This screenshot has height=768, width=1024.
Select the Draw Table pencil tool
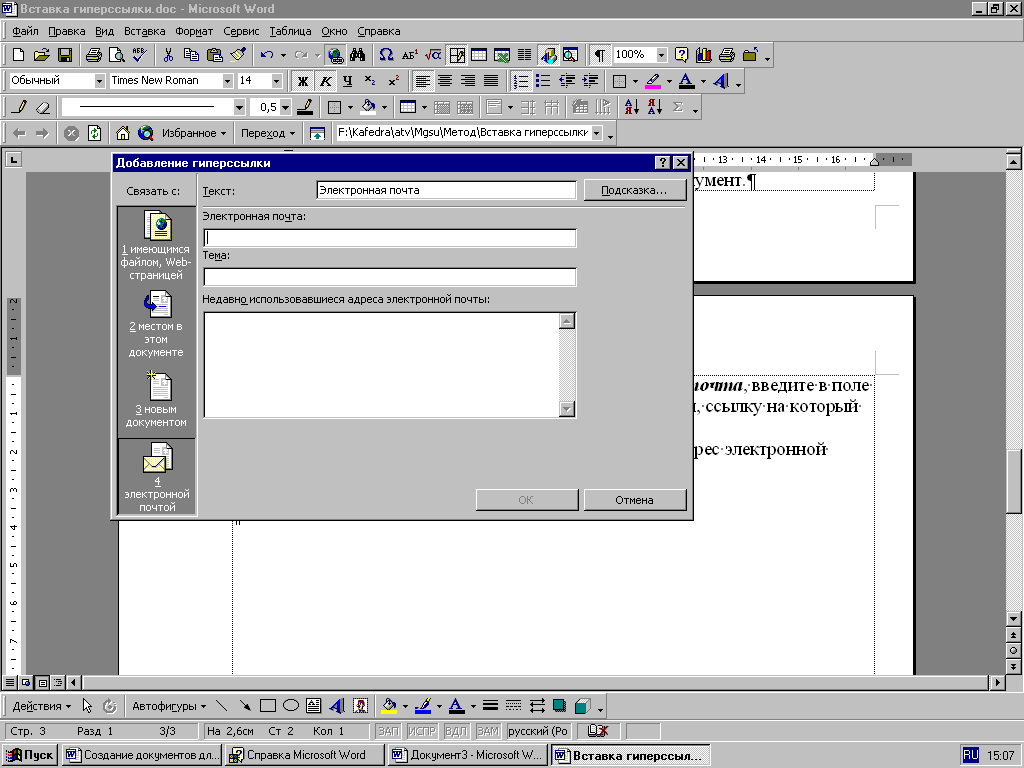[20, 106]
